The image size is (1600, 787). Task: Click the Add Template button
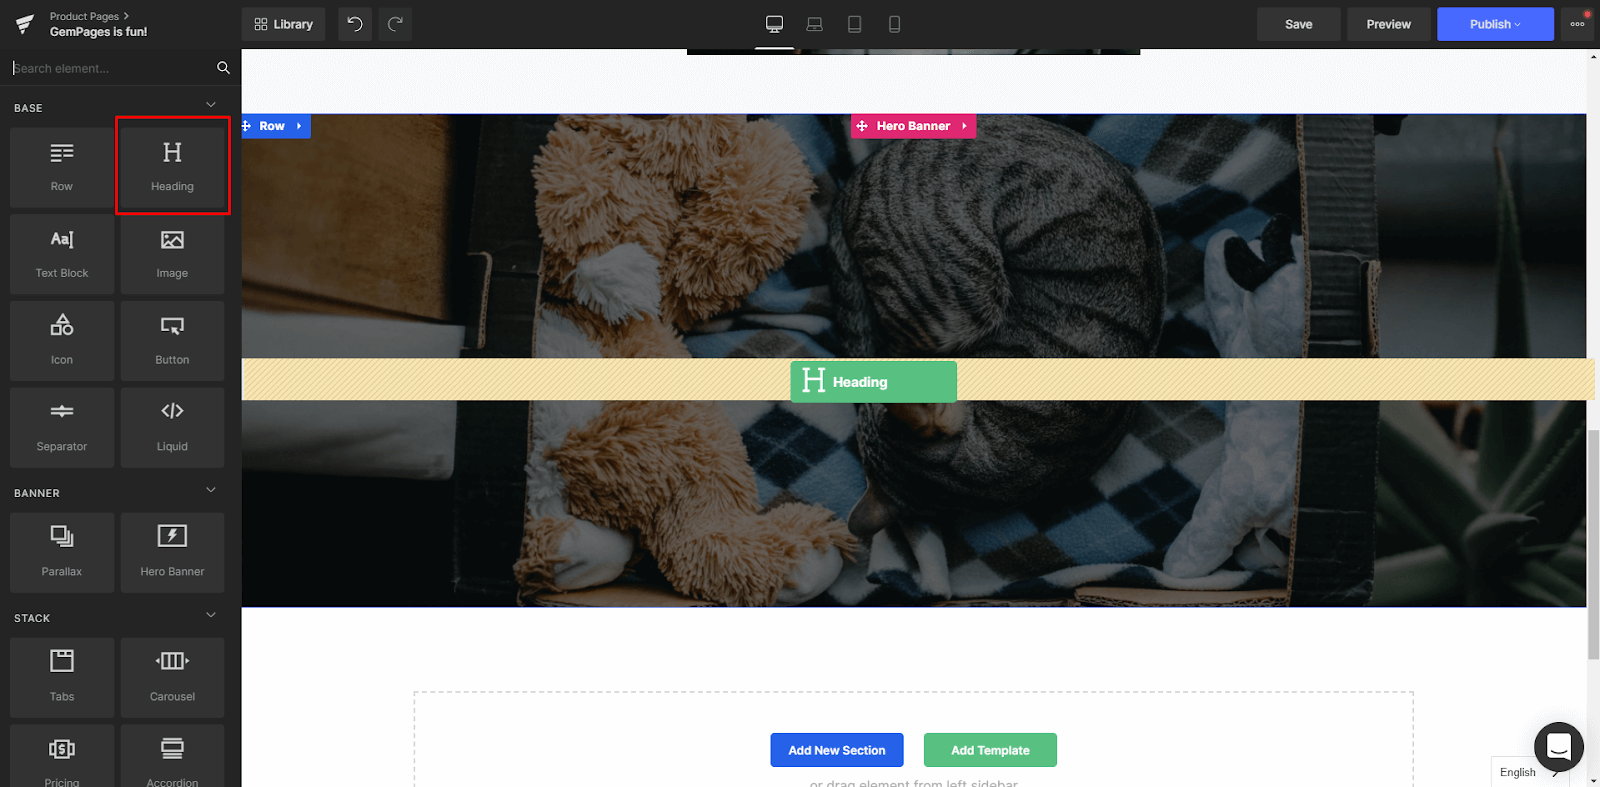tap(989, 750)
